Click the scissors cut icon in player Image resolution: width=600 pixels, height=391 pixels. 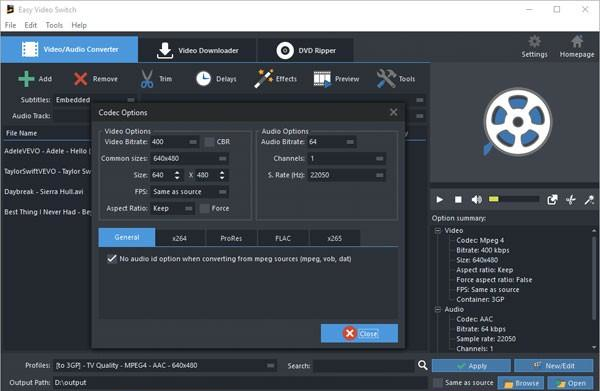pos(571,199)
